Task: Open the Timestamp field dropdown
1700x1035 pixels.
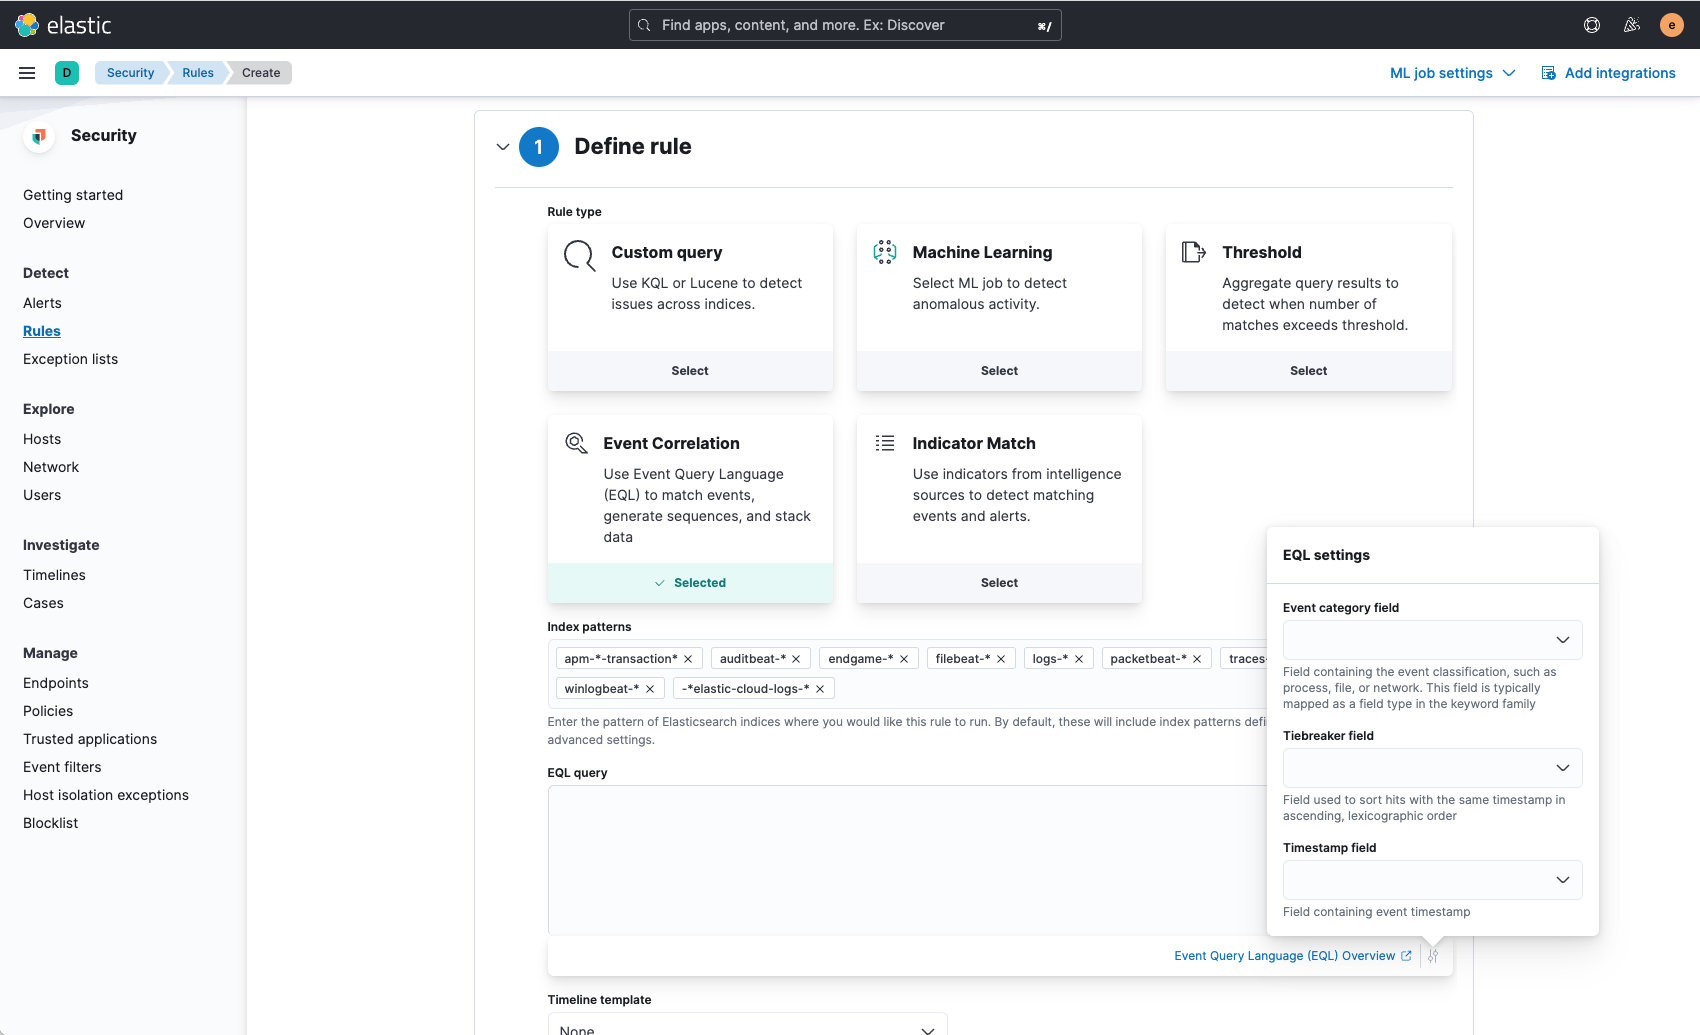Action: (x=1432, y=880)
